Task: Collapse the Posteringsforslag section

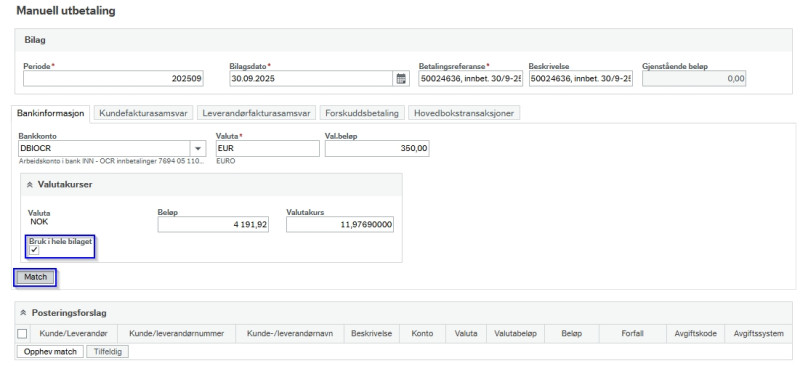Action: 23,312
